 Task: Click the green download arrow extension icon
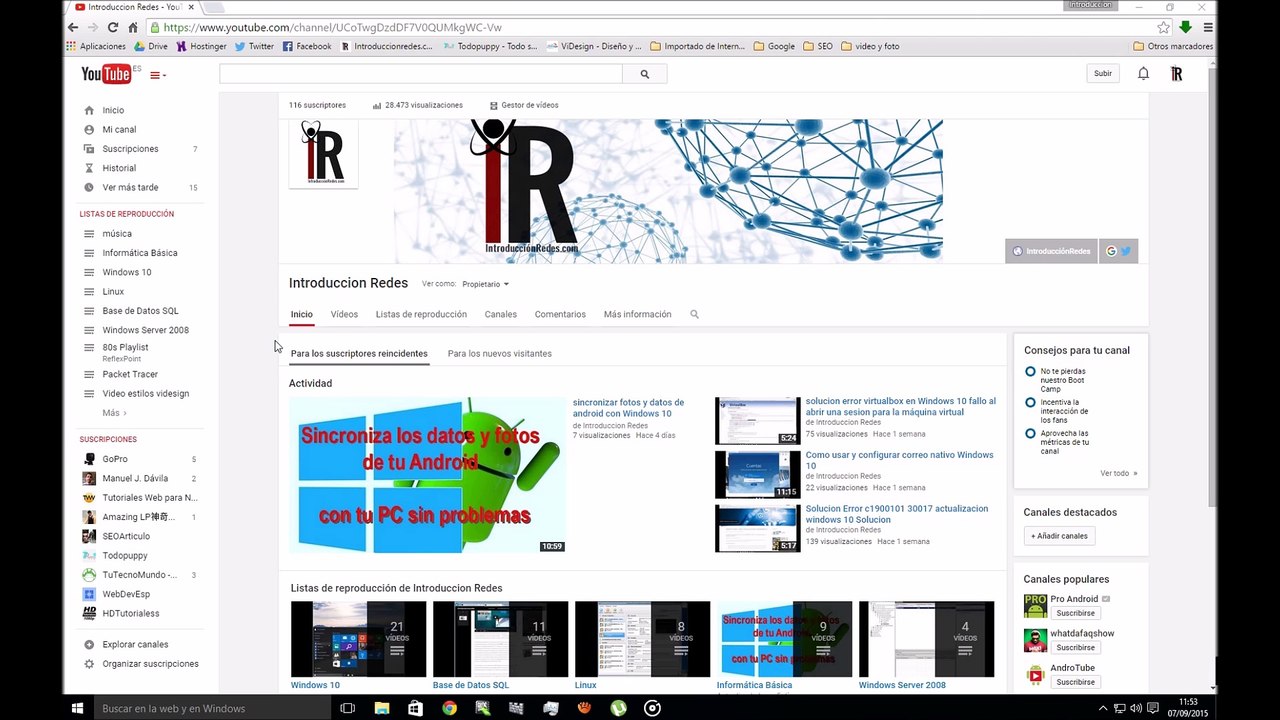pos(1186,28)
